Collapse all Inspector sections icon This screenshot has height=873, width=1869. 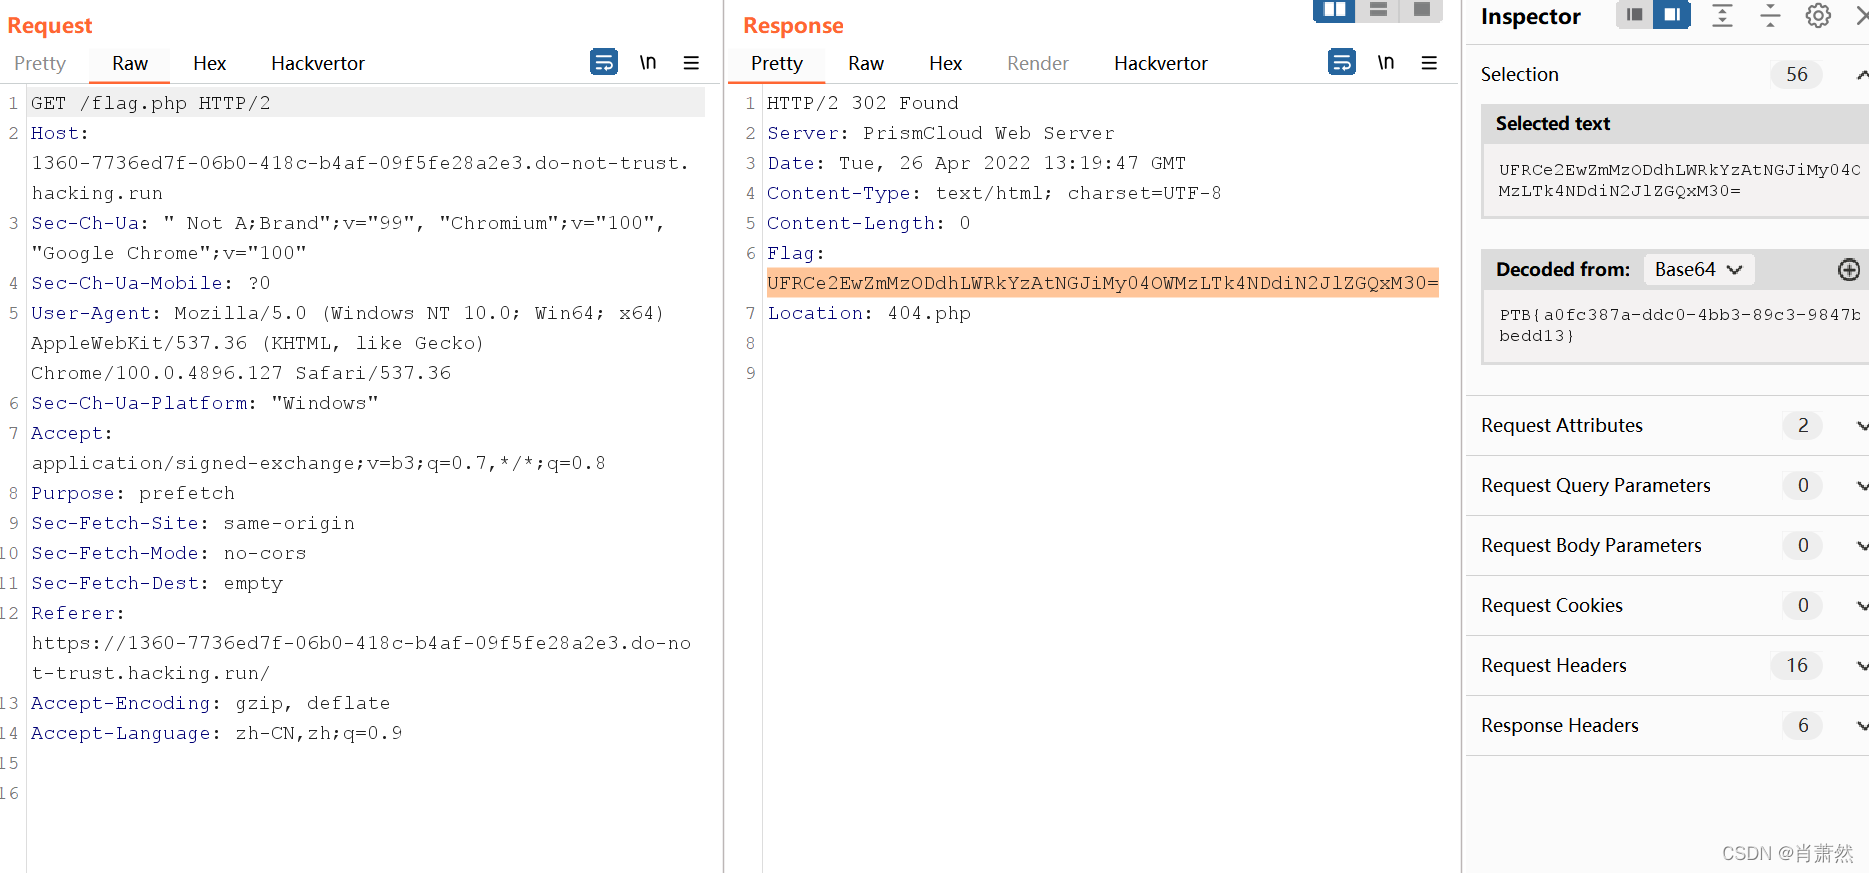[1770, 15]
